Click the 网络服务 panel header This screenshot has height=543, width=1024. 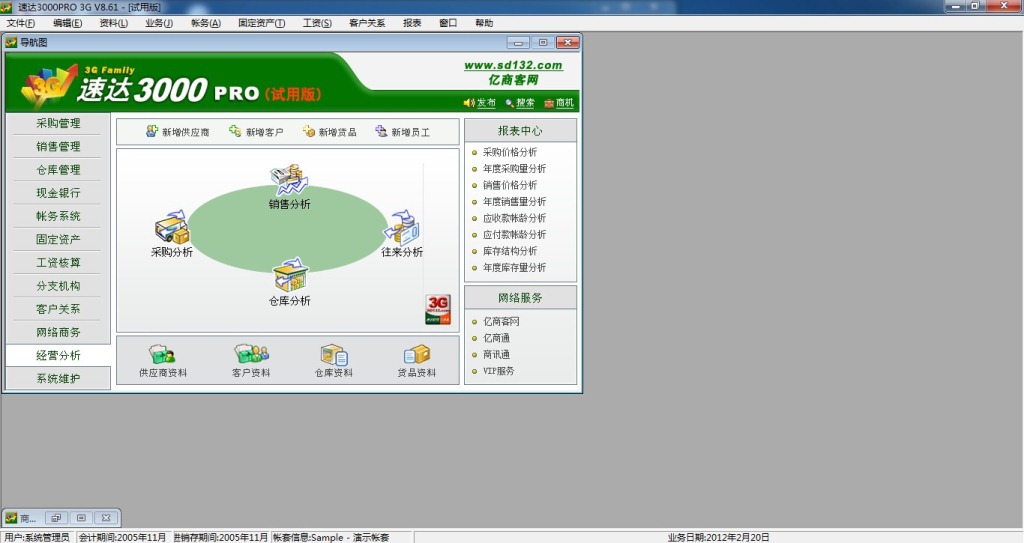tap(520, 297)
